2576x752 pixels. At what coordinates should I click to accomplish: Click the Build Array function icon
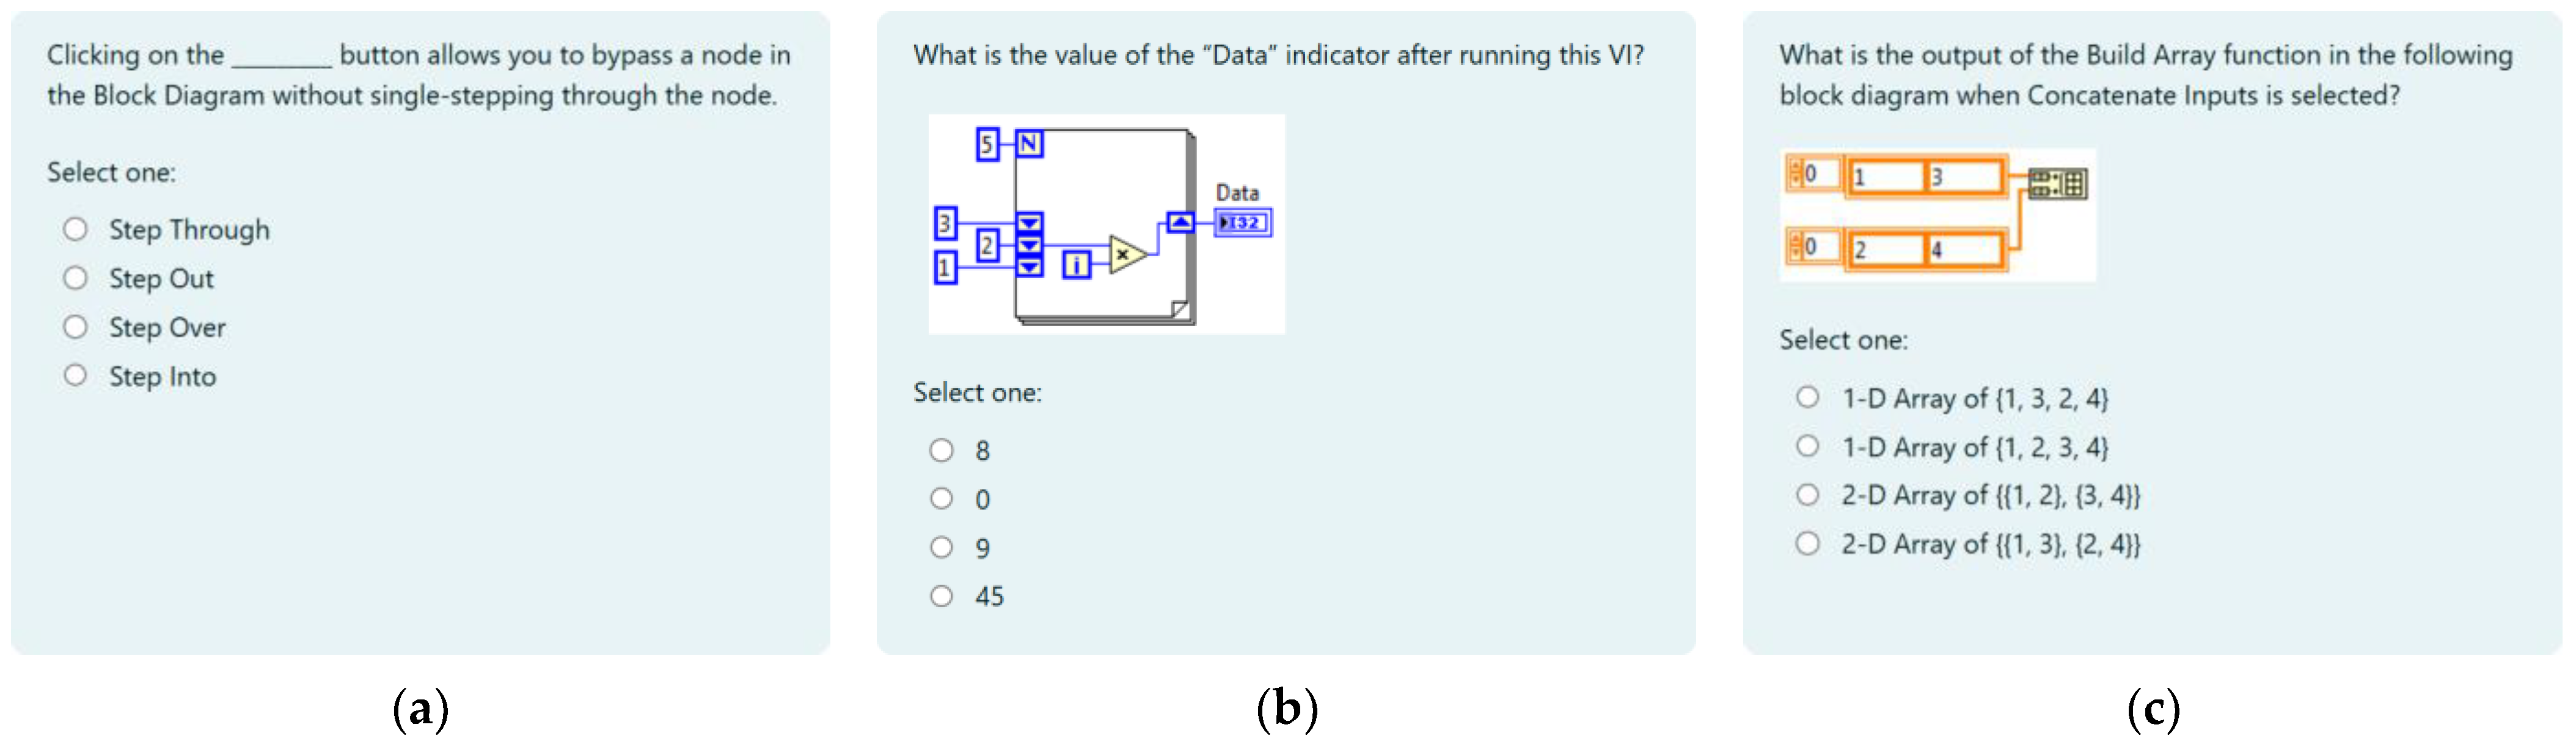pos(2057,184)
